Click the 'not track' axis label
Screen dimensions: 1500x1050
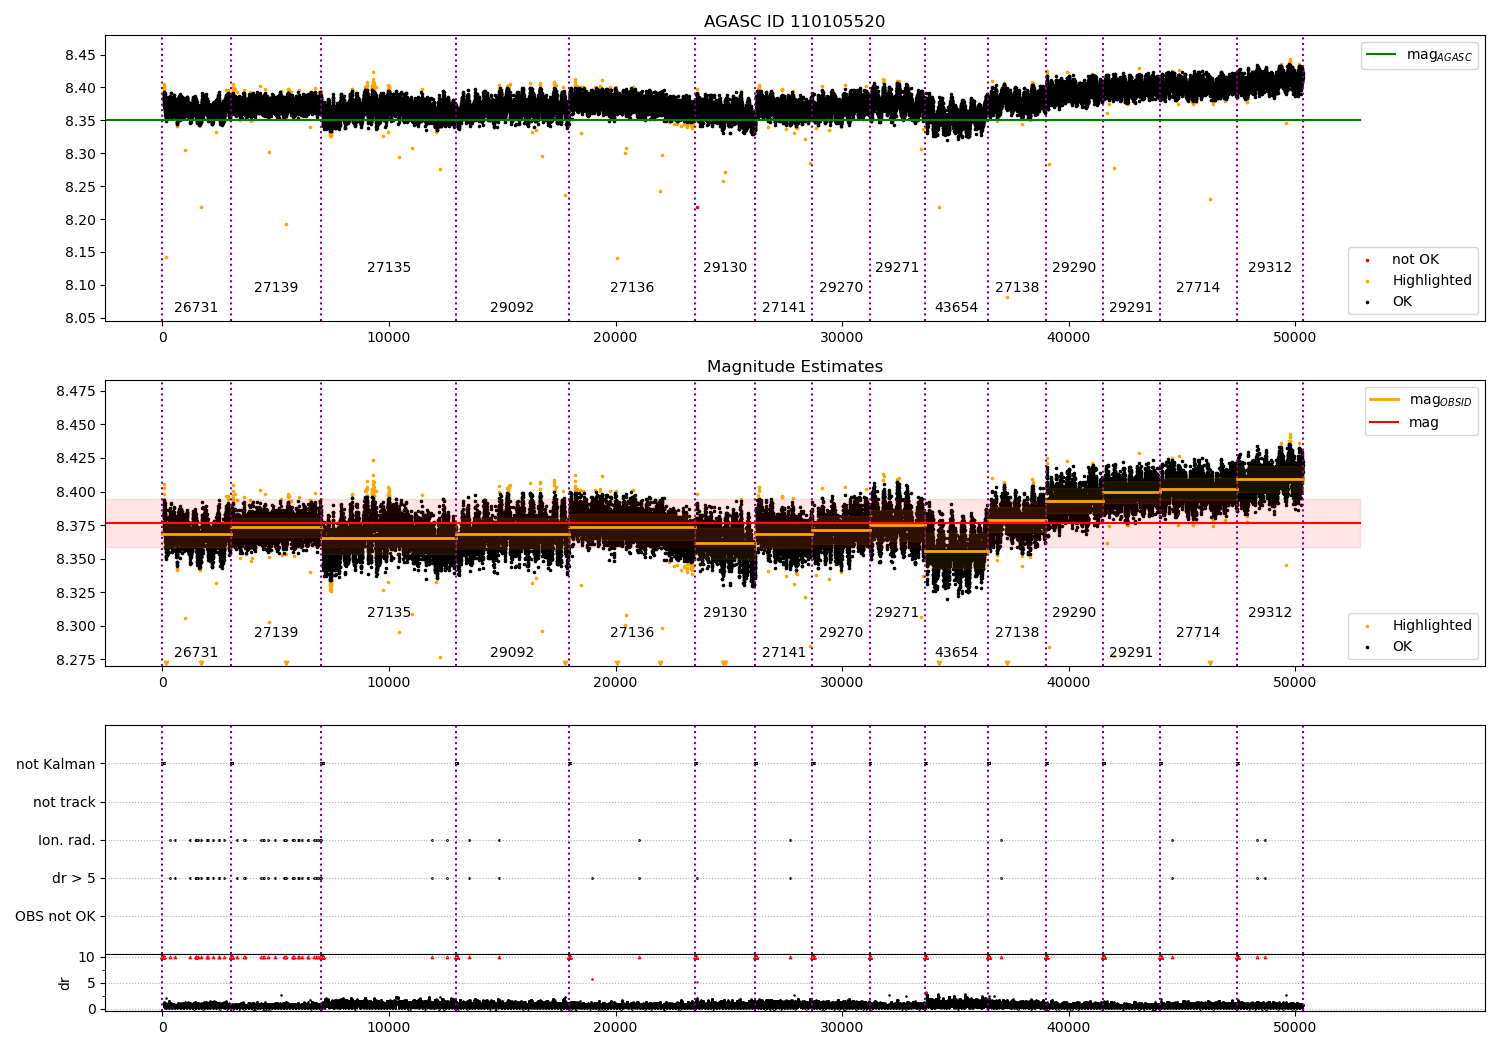pyautogui.click(x=64, y=802)
